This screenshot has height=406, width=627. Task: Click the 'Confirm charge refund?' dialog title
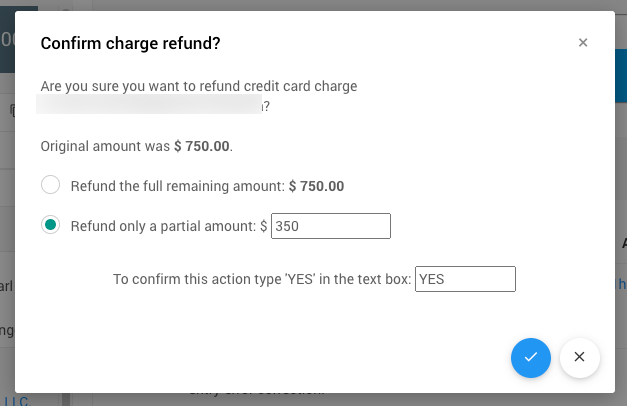[130, 43]
